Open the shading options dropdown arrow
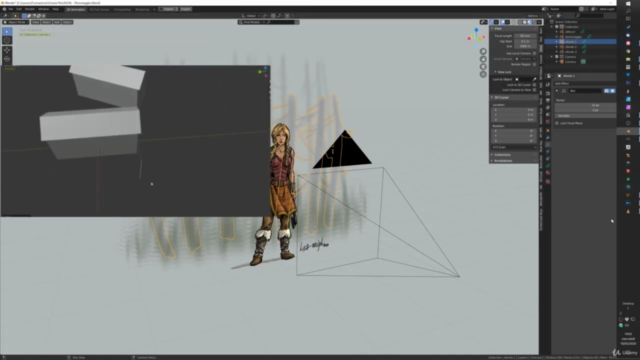Screen dimensions: 640x360 540,22
